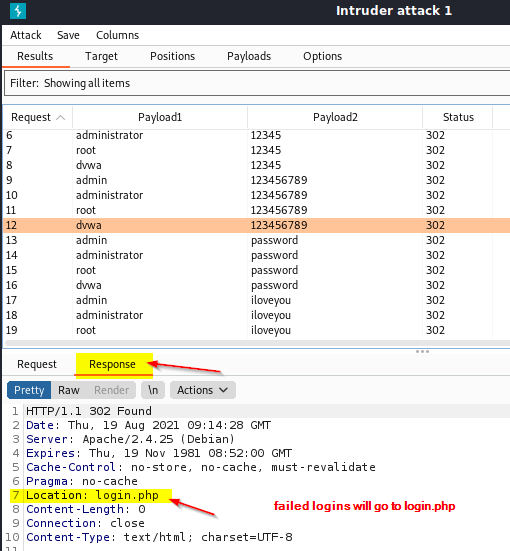This screenshot has width=510, height=551.
Task: Sort by the Payload2 column header
Action: [x=335, y=117]
